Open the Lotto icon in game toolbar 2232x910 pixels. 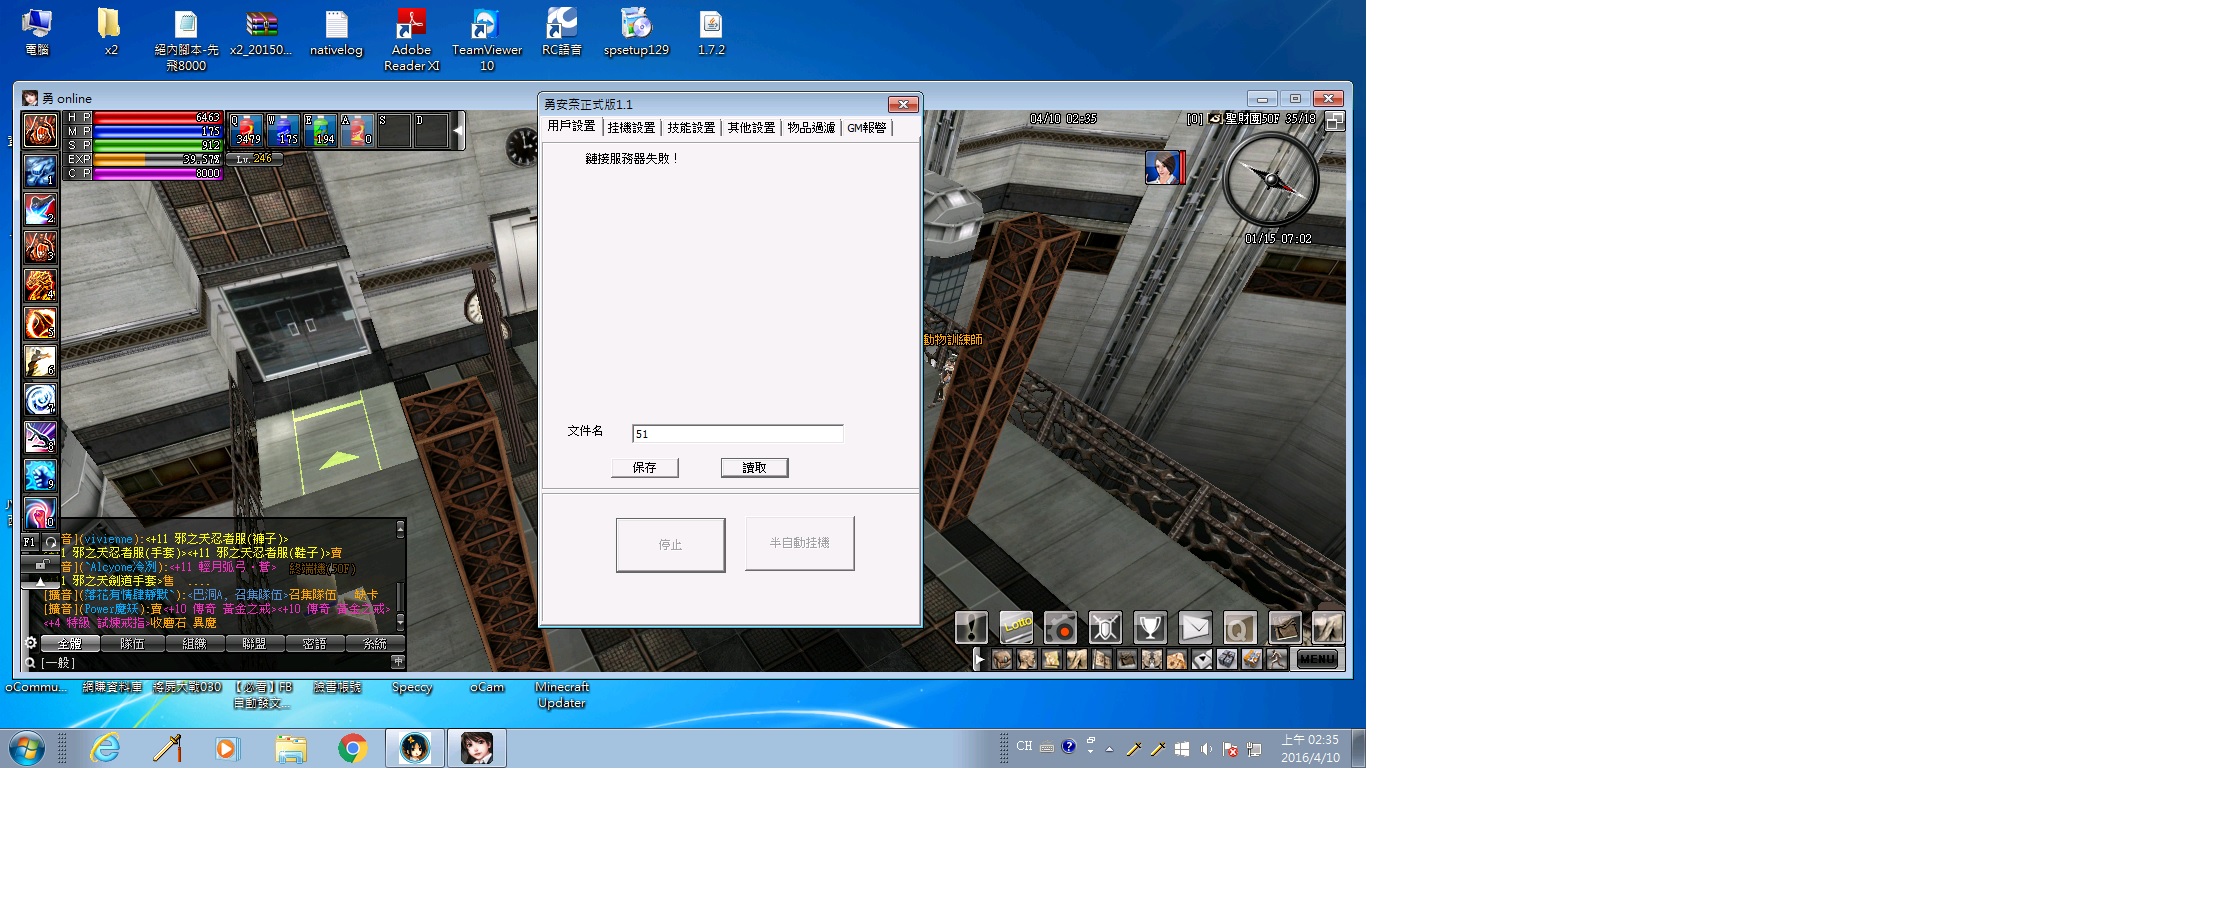point(1016,627)
